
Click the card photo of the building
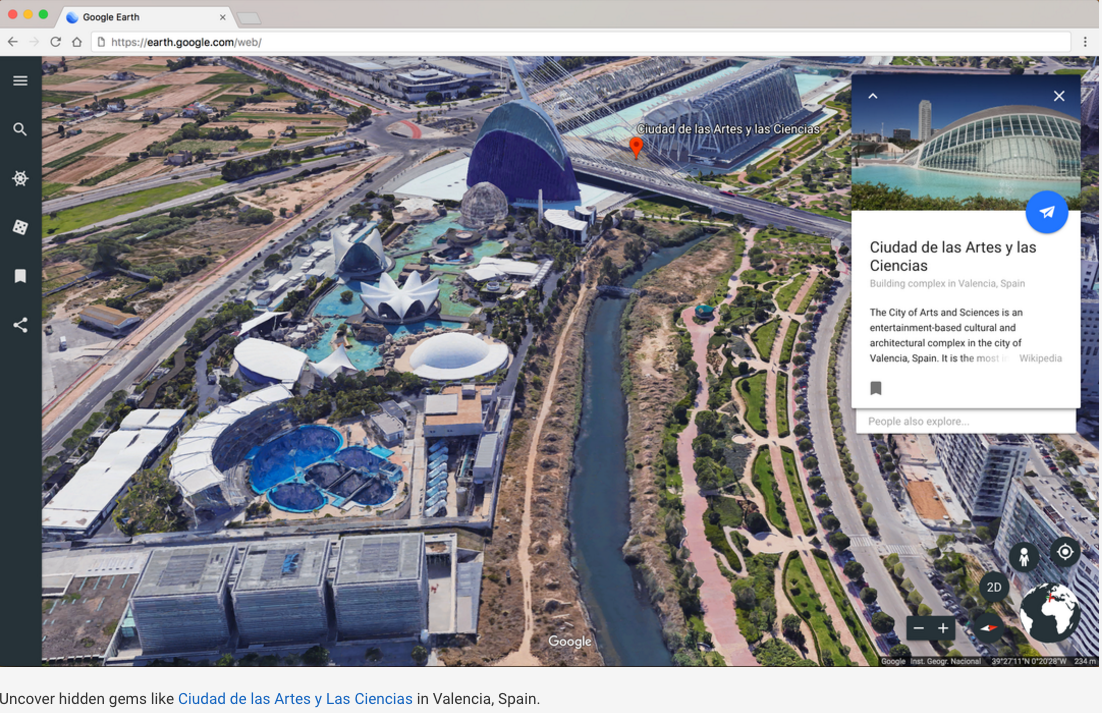click(966, 143)
